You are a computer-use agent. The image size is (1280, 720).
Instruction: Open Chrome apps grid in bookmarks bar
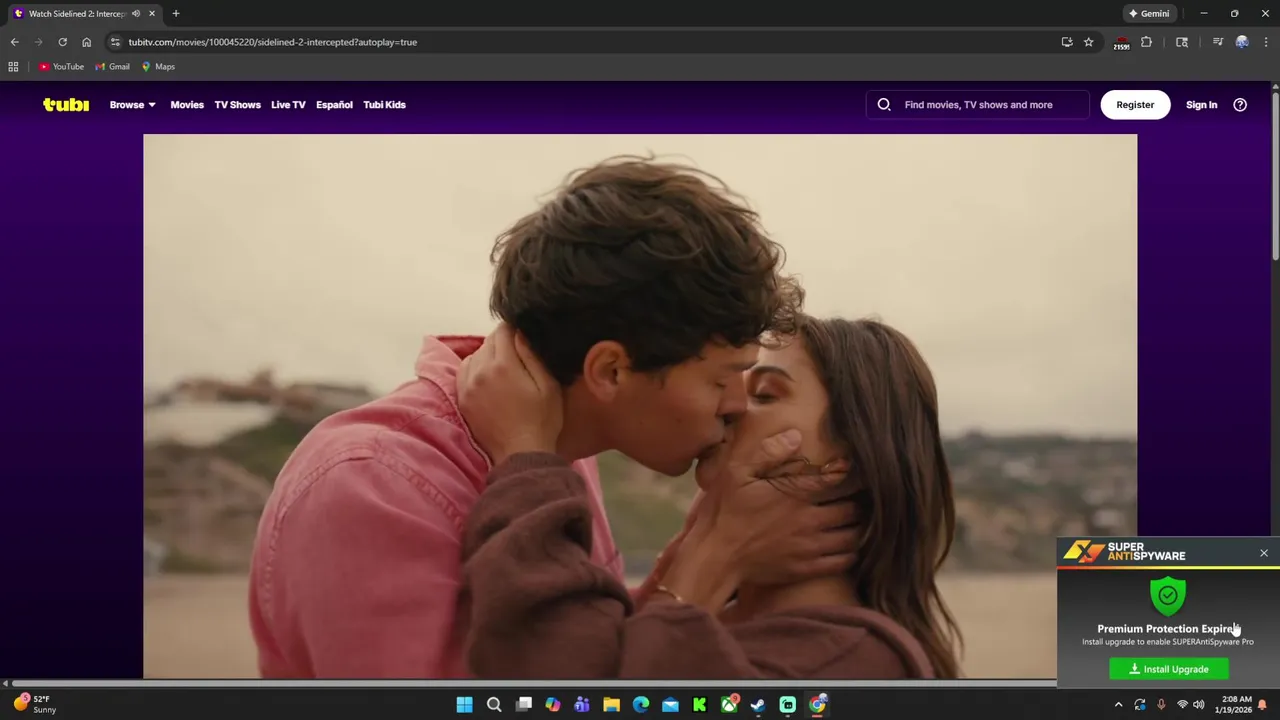coord(13,67)
